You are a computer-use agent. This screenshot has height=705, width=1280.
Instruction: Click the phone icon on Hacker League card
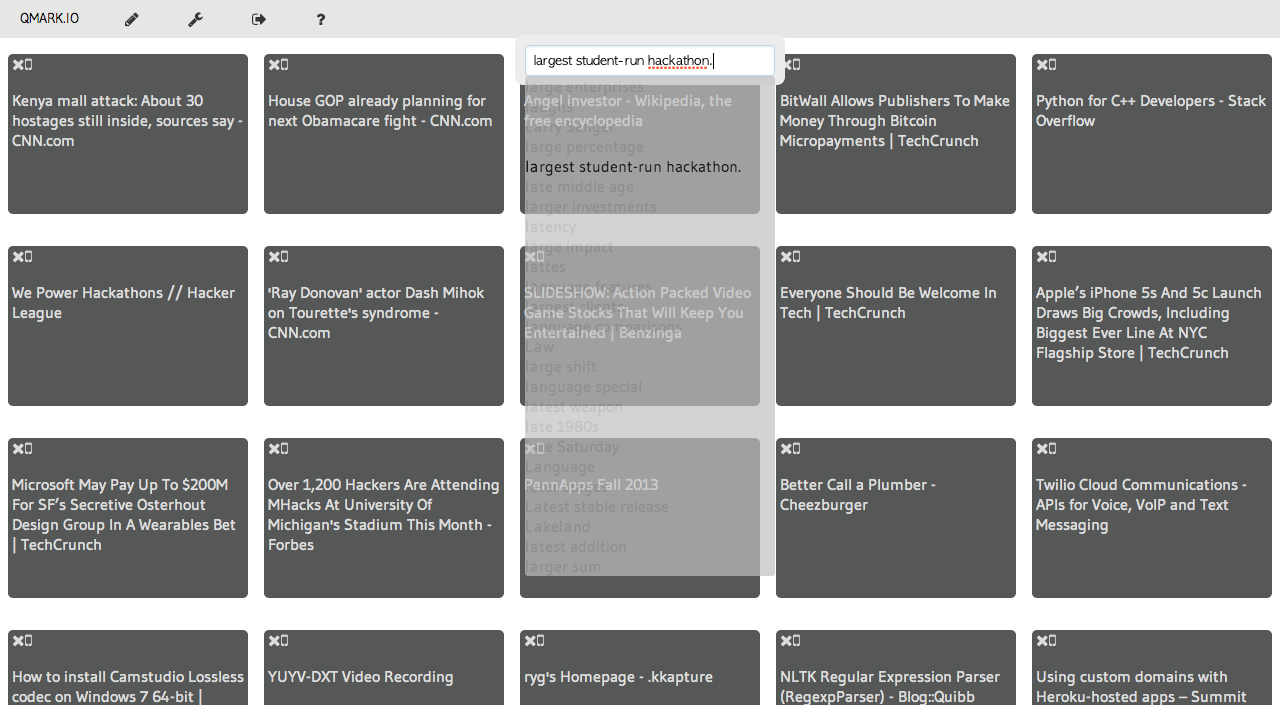click(29, 257)
